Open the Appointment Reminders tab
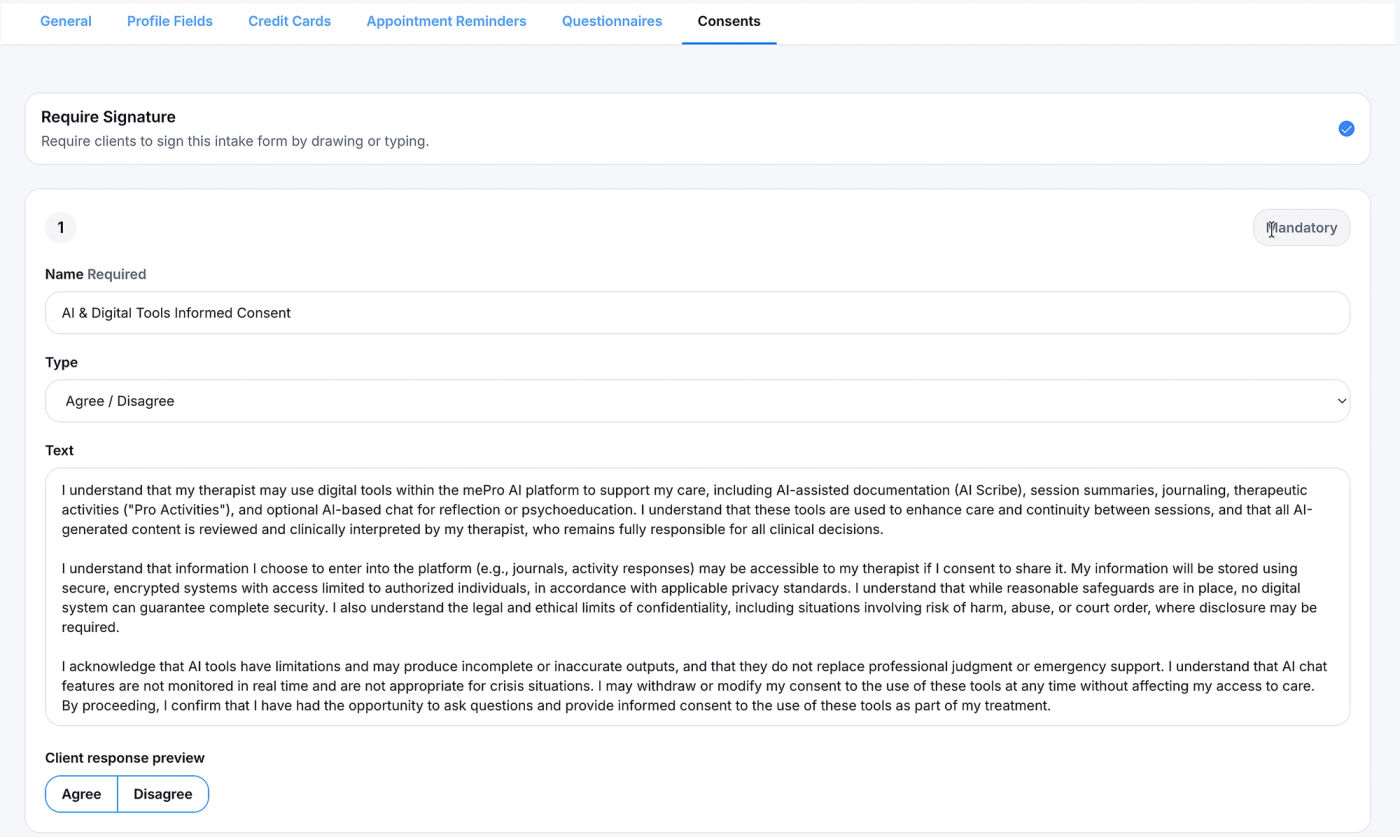1400x837 pixels. [x=446, y=21]
